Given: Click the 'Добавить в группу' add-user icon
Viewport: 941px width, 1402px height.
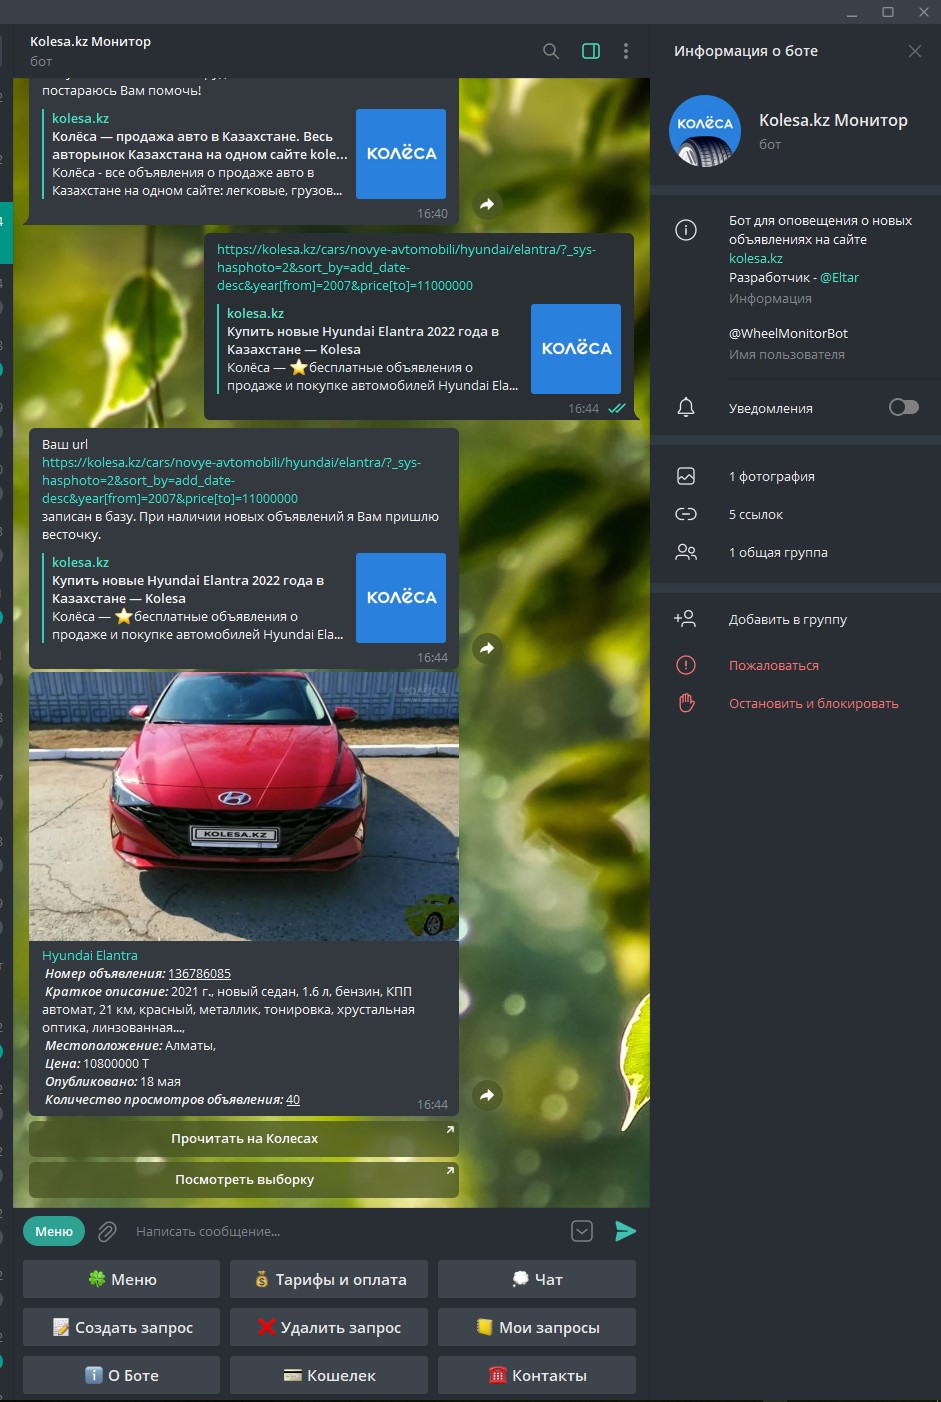Looking at the screenshot, I should pyautogui.click(x=686, y=619).
